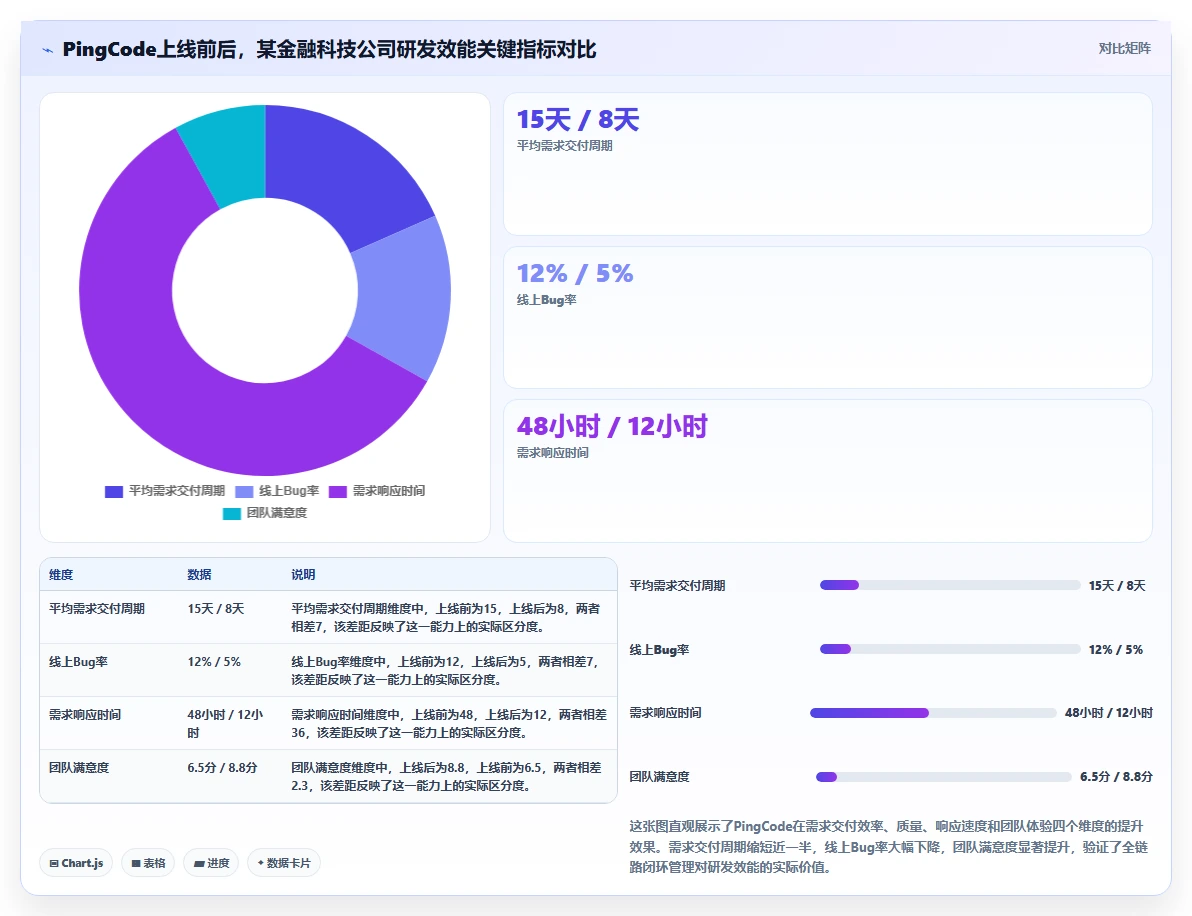Screen dimensions: 1192x916
Task: Click the description of 需求响应时间 row
Action: 449,724
